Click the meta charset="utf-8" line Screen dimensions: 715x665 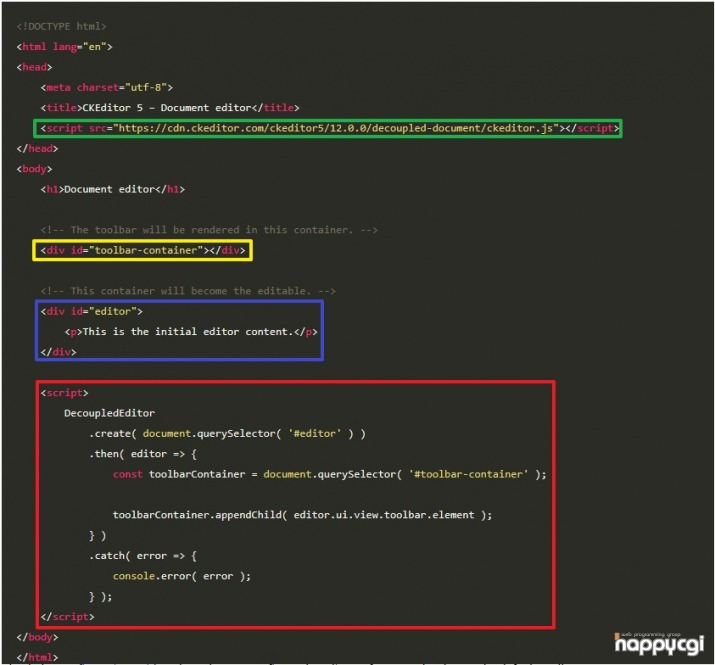pyautogui.click(x=107, y=87)
